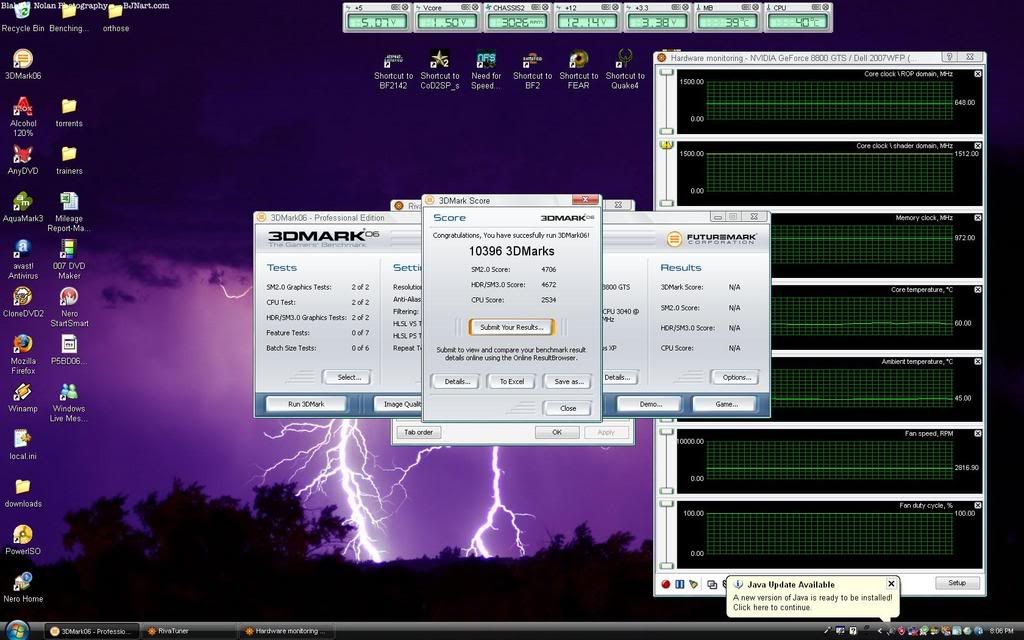Image resolution: width=1024 pixels, height=640 pixels.
Task: Open Nero StartSmart shortcut
Action: (x=69, y=307)
